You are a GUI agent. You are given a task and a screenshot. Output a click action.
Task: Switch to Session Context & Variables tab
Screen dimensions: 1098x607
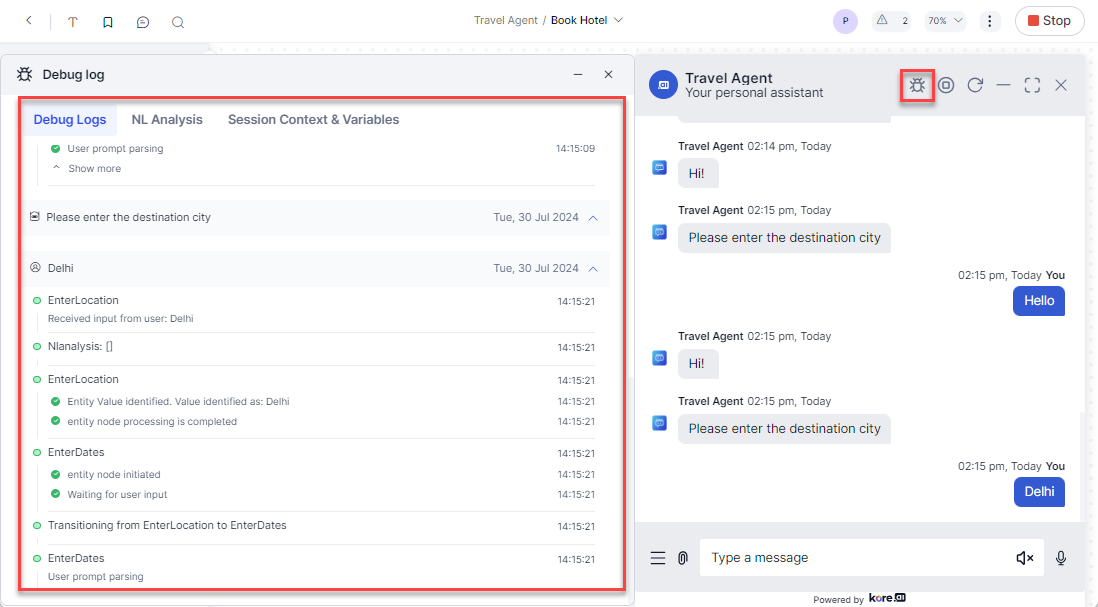[313, 120]
